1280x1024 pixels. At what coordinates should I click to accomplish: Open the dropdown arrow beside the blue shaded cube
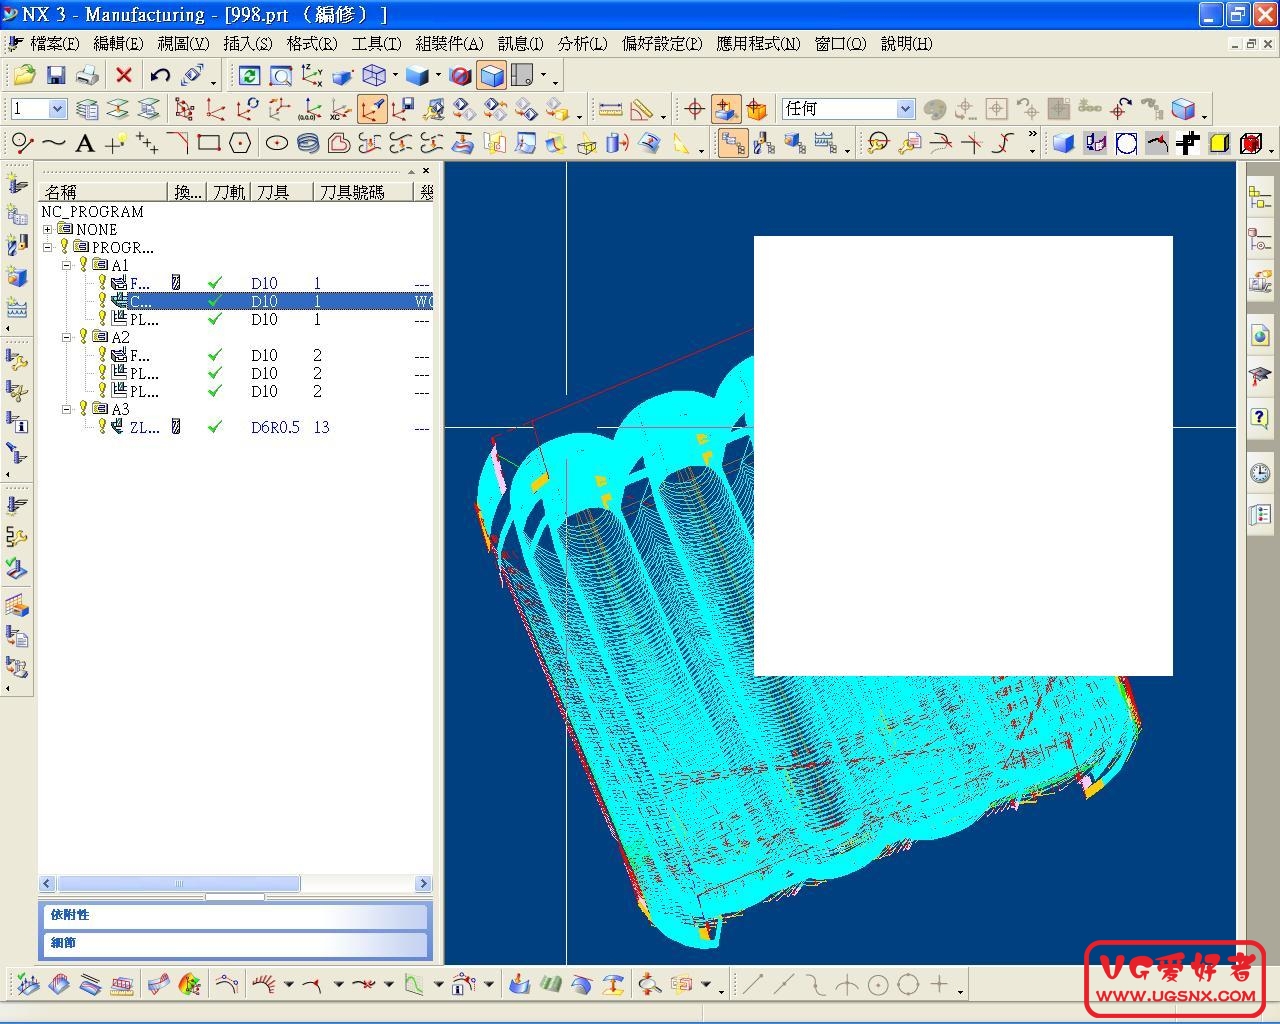pos(438,76)
